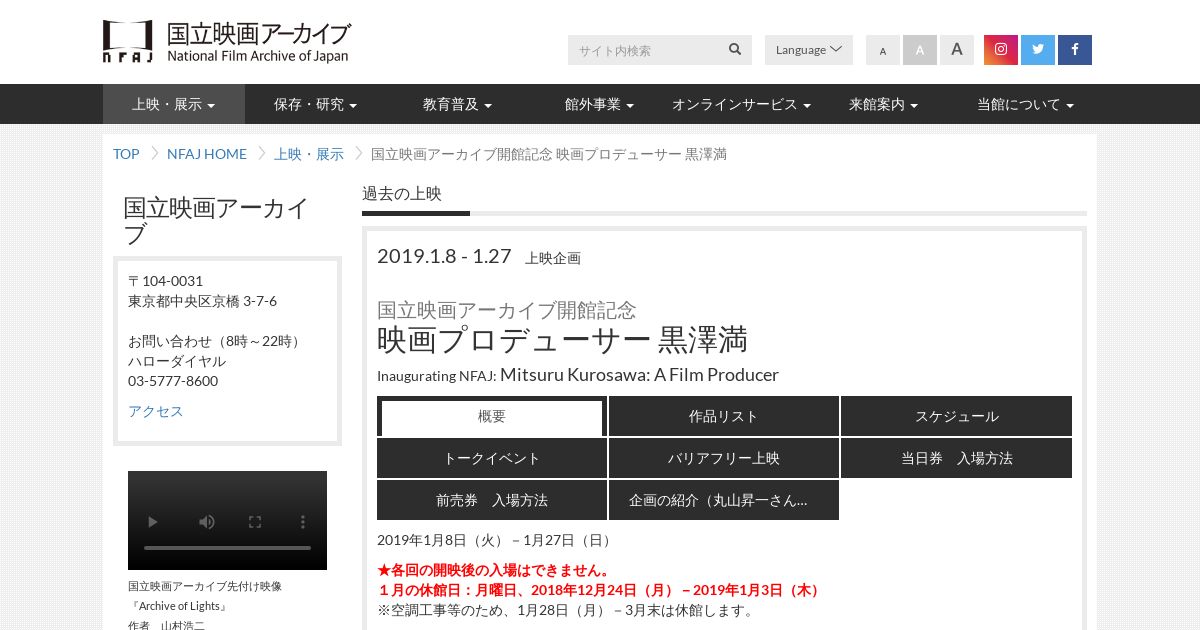Click the address 東京都中央区京橋 3-7-6

tap(202, 301)
